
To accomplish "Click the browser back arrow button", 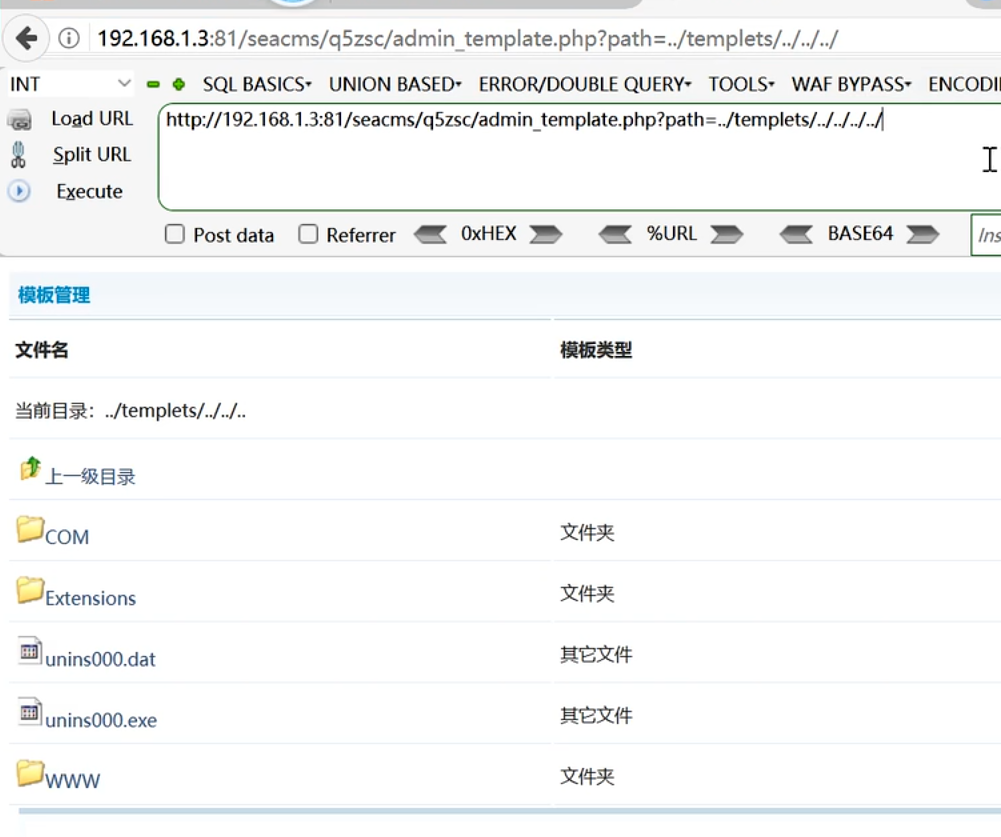I will pos(26,39).
